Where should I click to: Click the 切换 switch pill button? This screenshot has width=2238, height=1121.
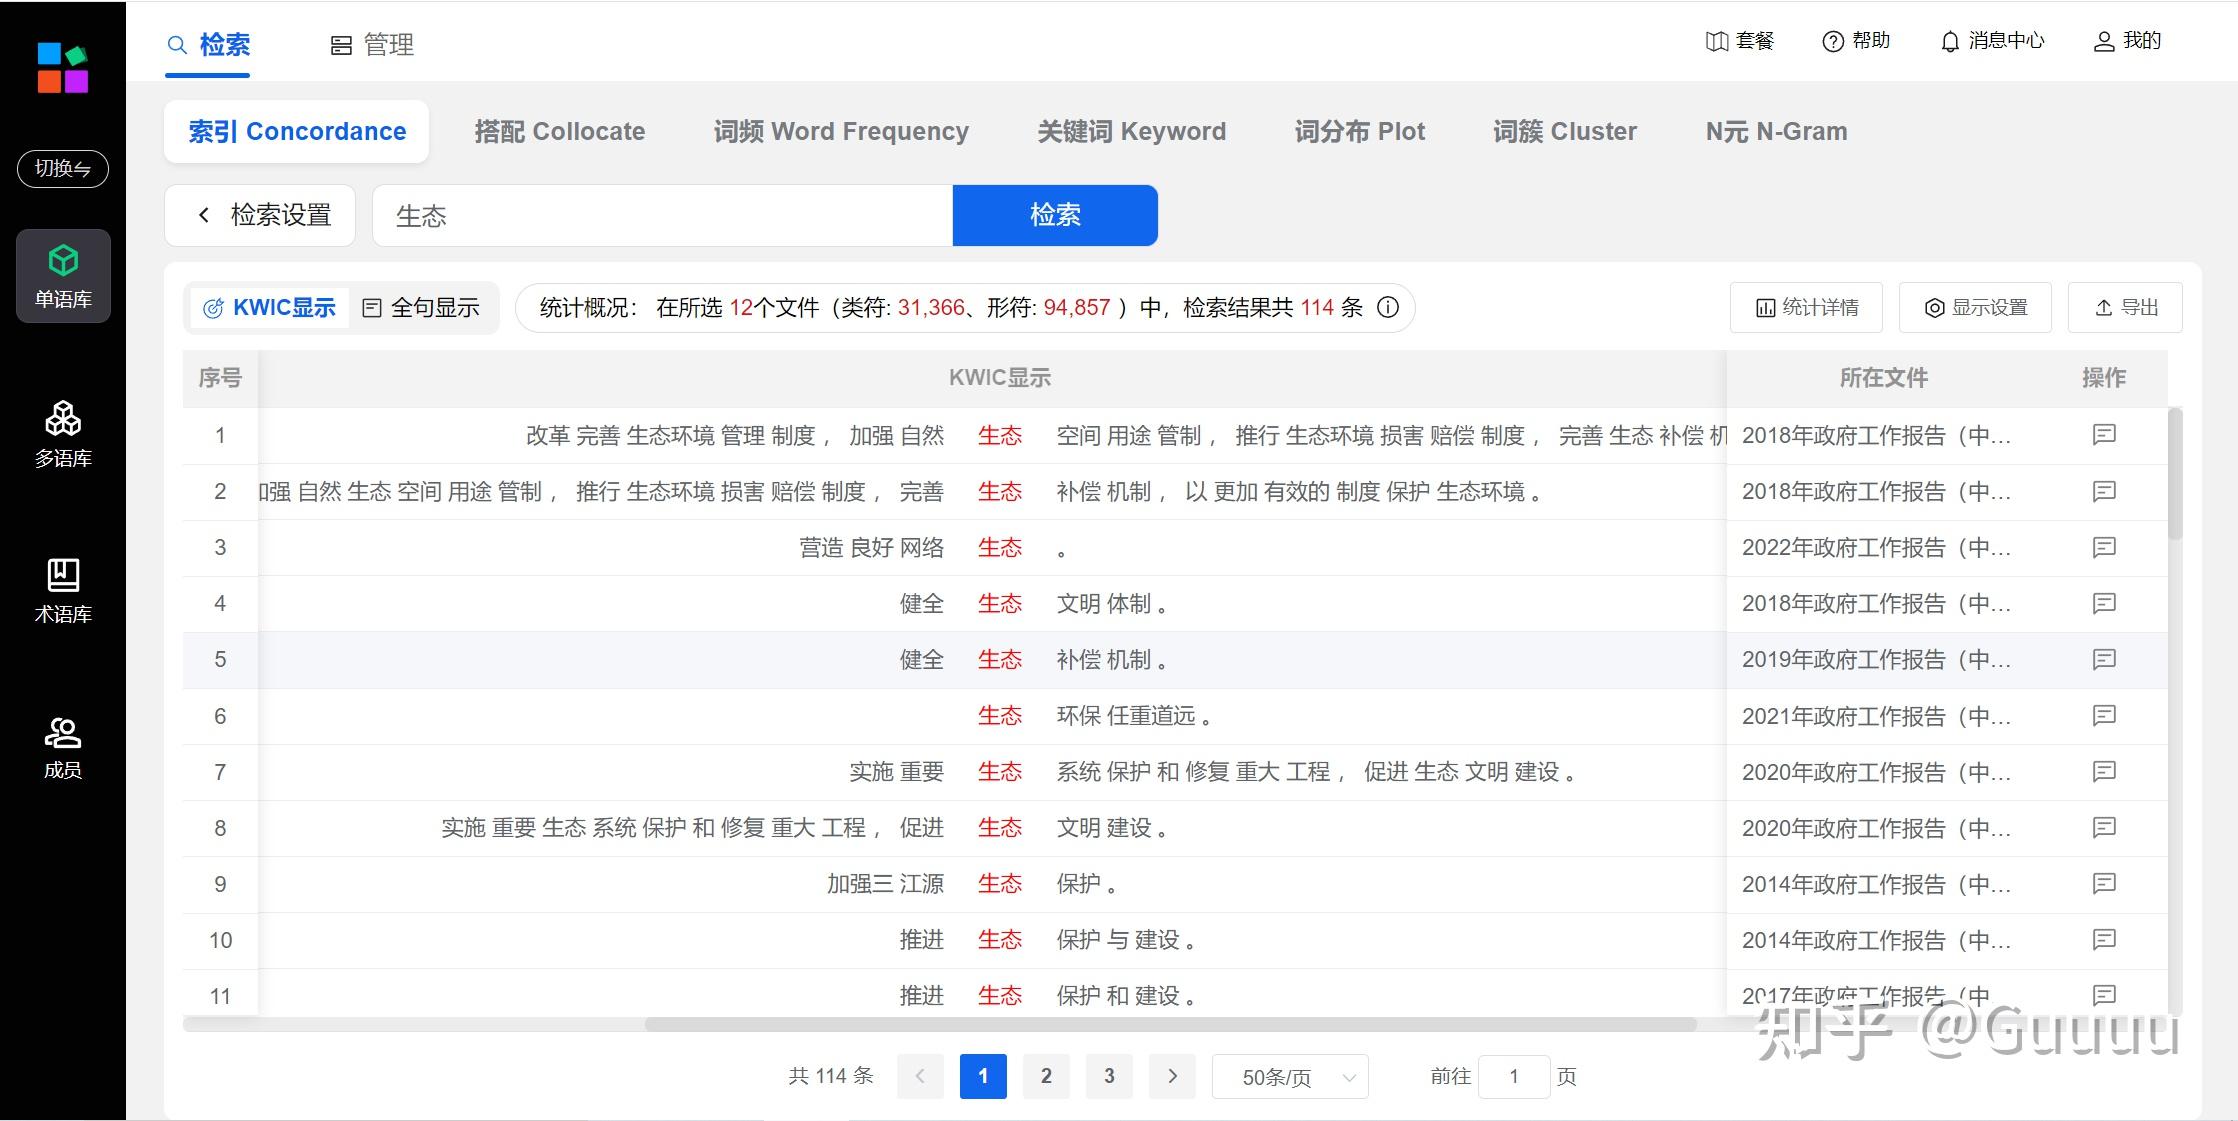(x=63, y=168)
